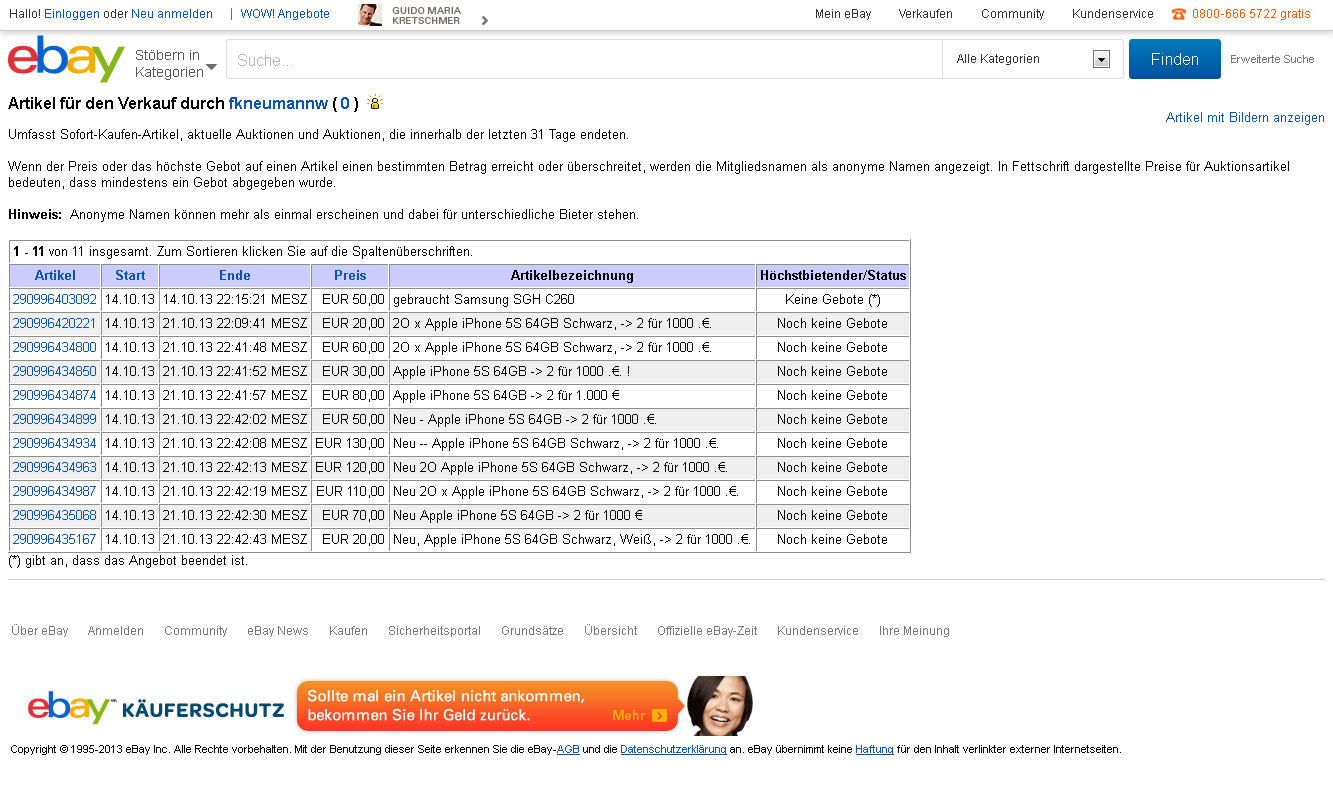Open item 290996435167
This screenshot has height=808, width=1333.
tap(54, 540)
